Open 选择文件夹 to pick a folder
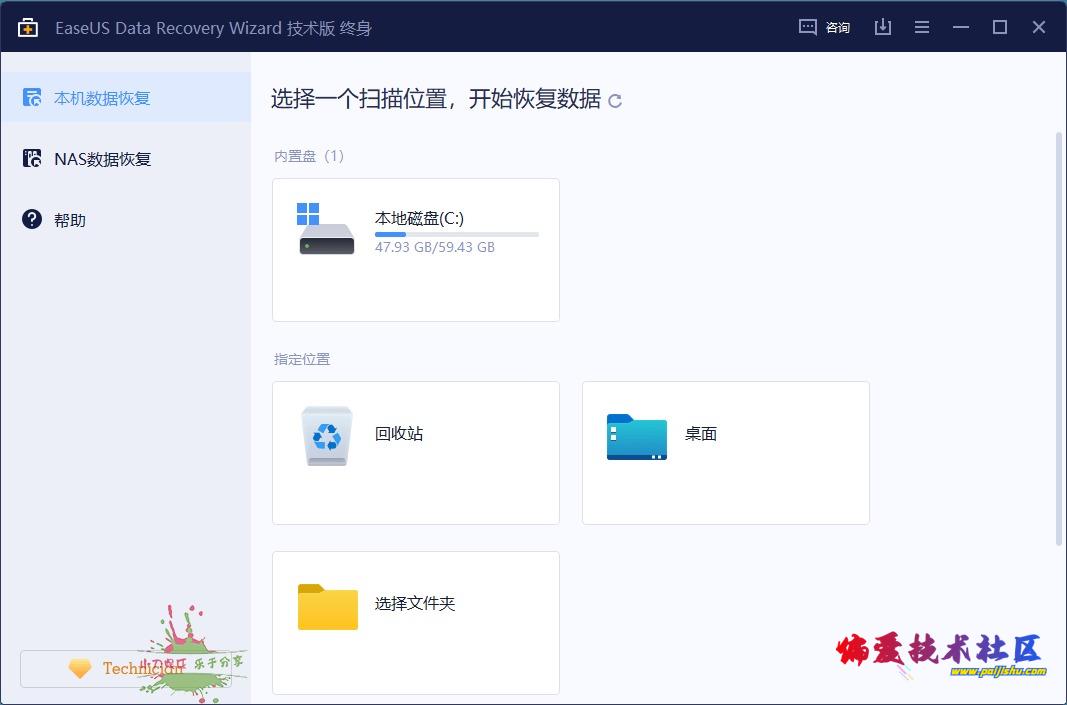 [x=416, y=623]
